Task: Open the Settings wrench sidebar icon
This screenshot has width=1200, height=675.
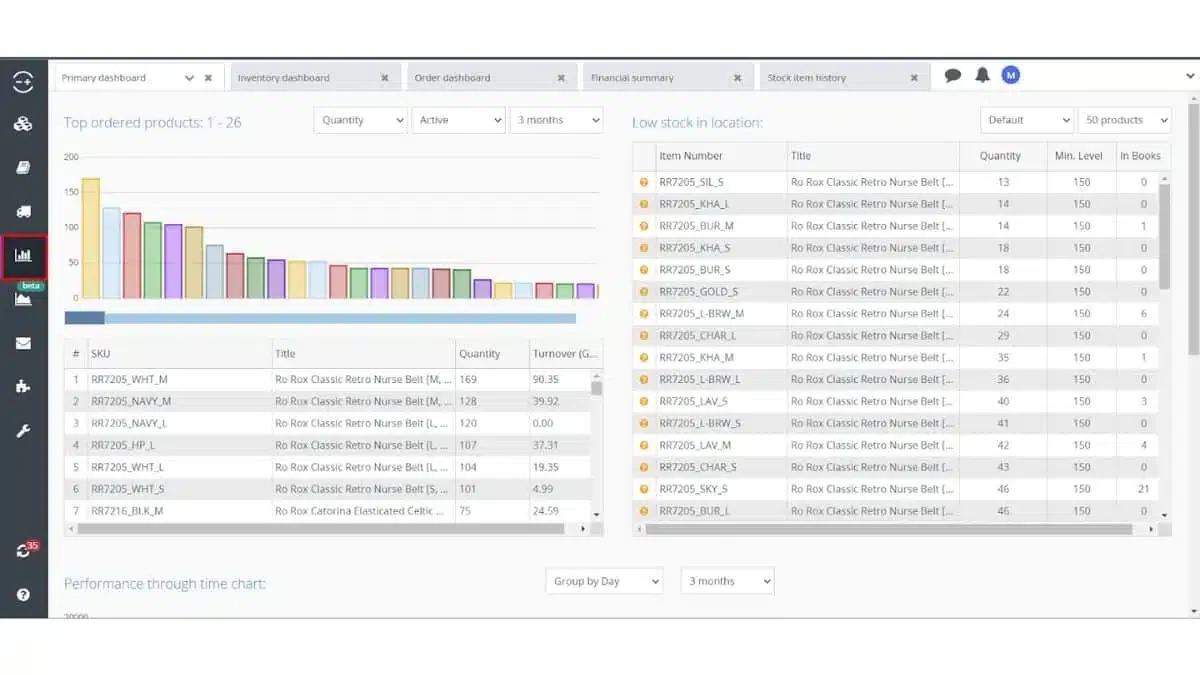Action: point(23,431)
